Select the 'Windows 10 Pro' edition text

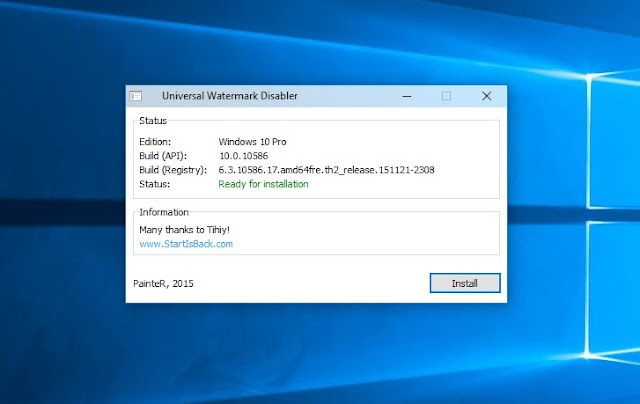pos(252,142)
